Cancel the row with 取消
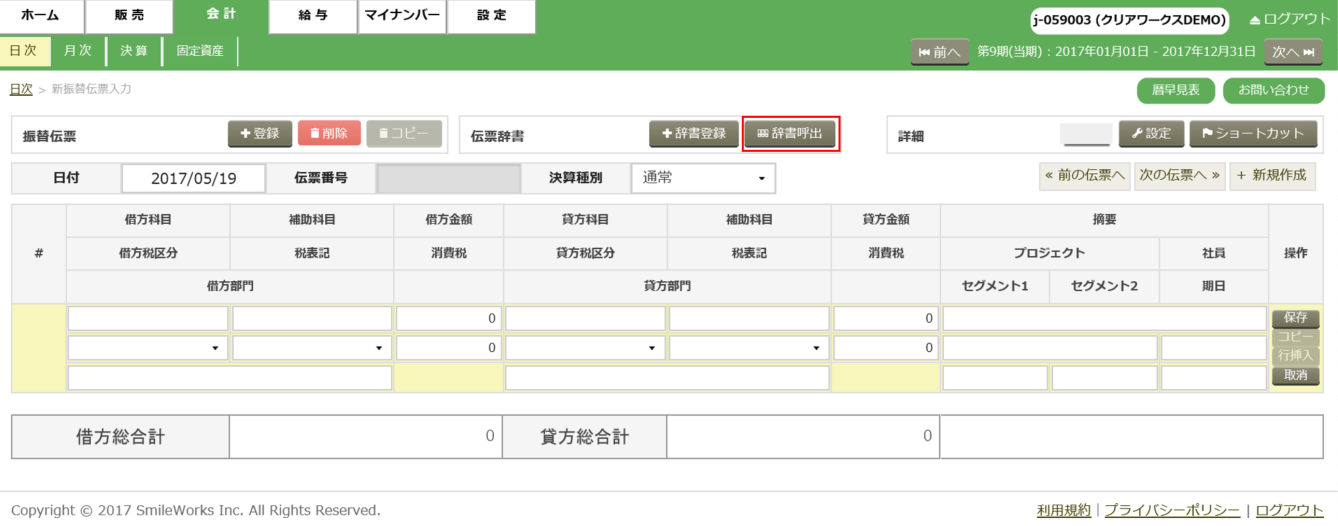This screenshot has height=526, width=1338. [x=1296, y=375]
